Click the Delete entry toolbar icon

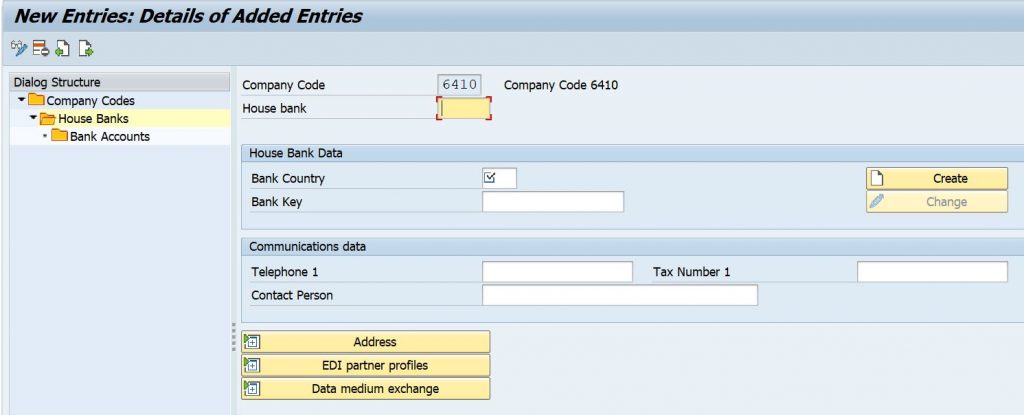click(41, 48)
